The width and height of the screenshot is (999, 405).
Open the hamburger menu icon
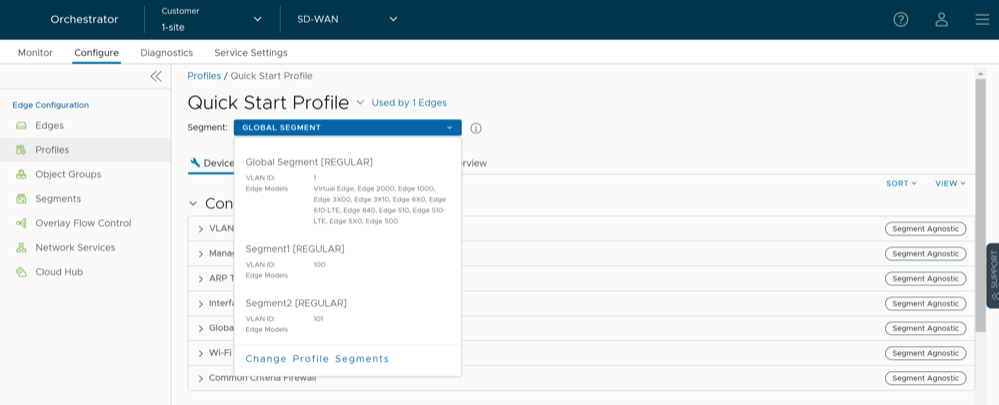pos(981,19)
